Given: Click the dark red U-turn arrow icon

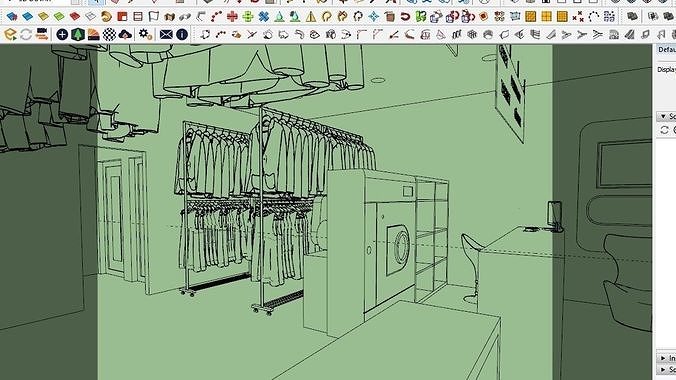Looking at the screenshot, I should pos(405,17).
